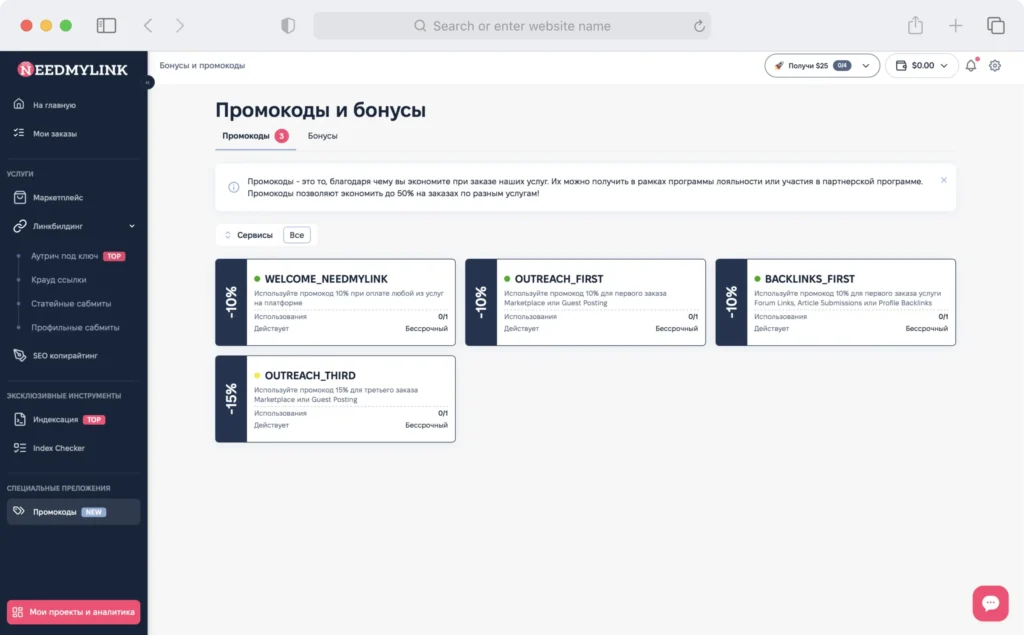Click the Safari sidebar toggle icon
Image resolution: width=1024 pixels, height=635 pixels.
coord(106,25)
